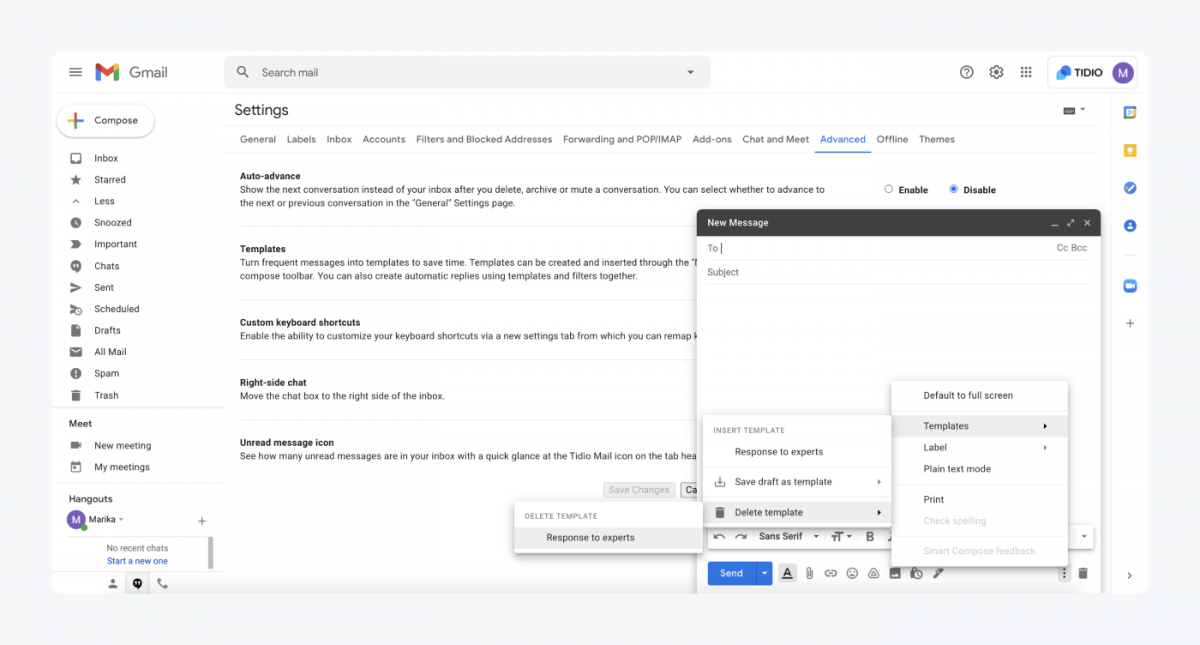Select Disable radio for Auto-advance
The width and height of the screenshot is (1200, 645).
[954, 189]
